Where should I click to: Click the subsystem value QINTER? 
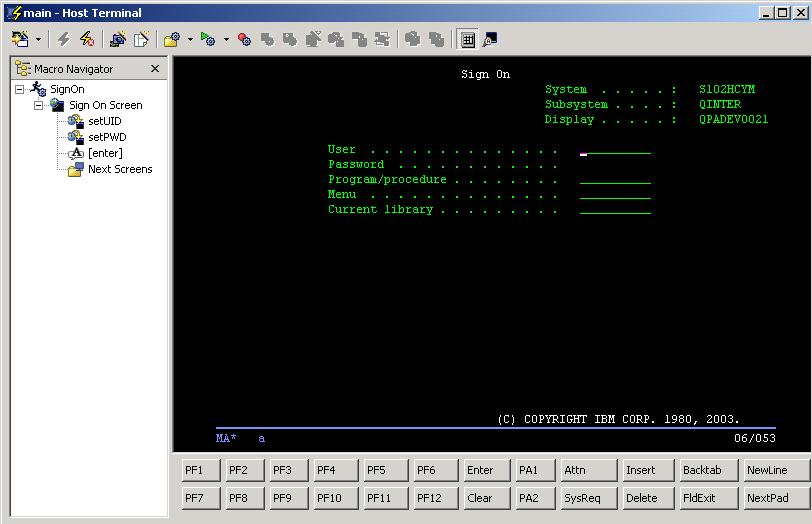click(x=719, y=104)
